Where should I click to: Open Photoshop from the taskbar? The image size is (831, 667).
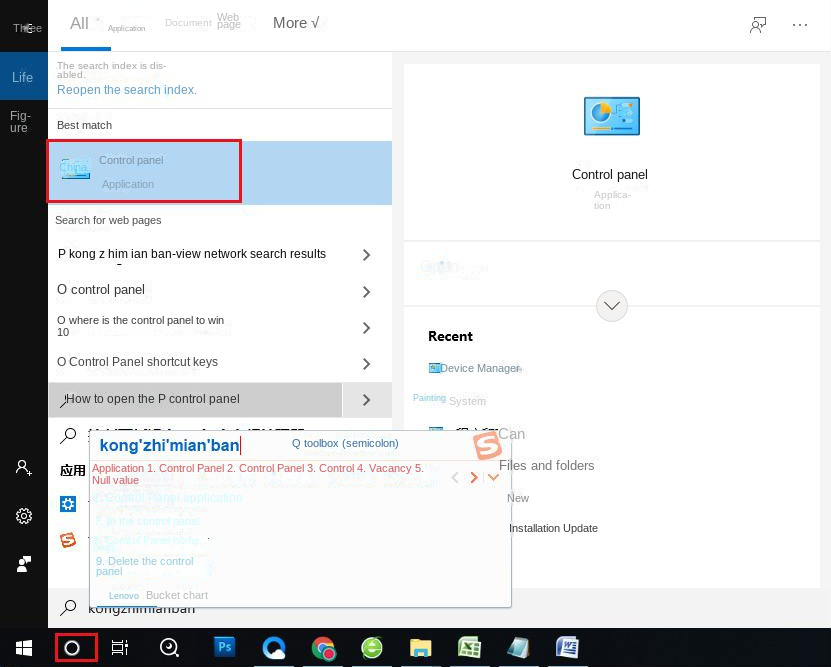point(225,647)
